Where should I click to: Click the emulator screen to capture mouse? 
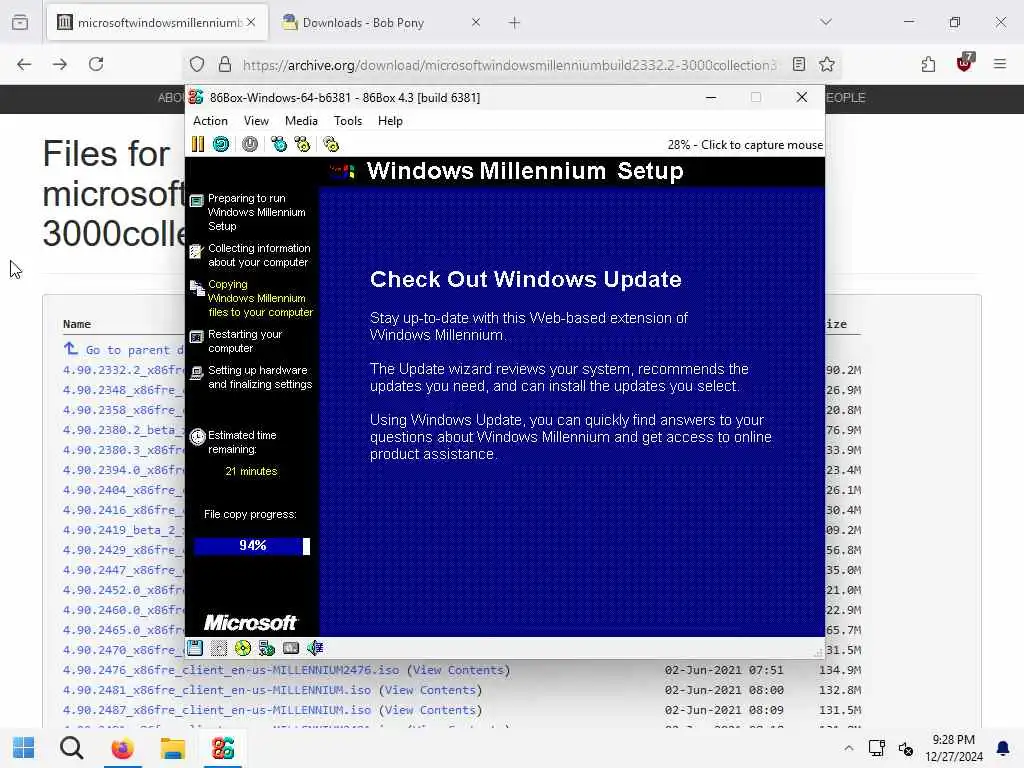click(505, 397)
